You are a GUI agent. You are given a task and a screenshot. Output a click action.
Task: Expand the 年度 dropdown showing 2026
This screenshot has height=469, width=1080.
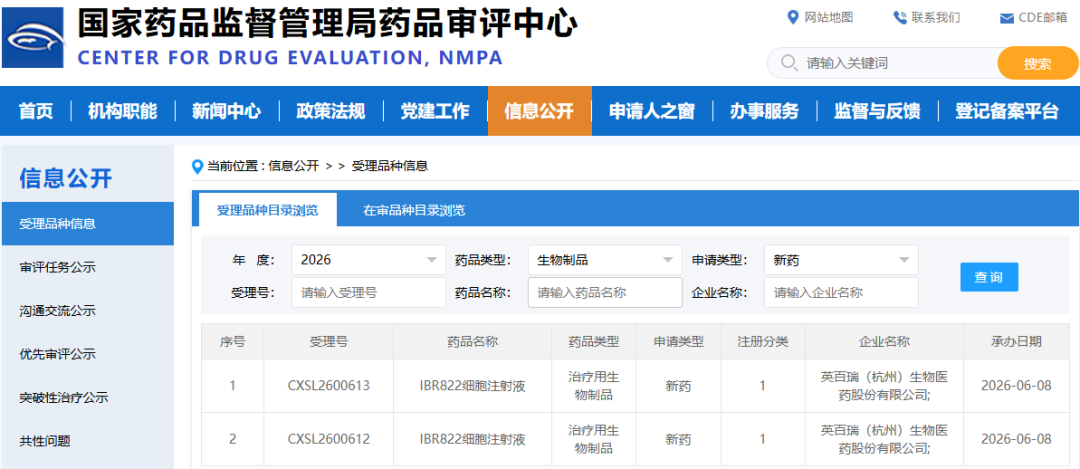pos(368,260)
